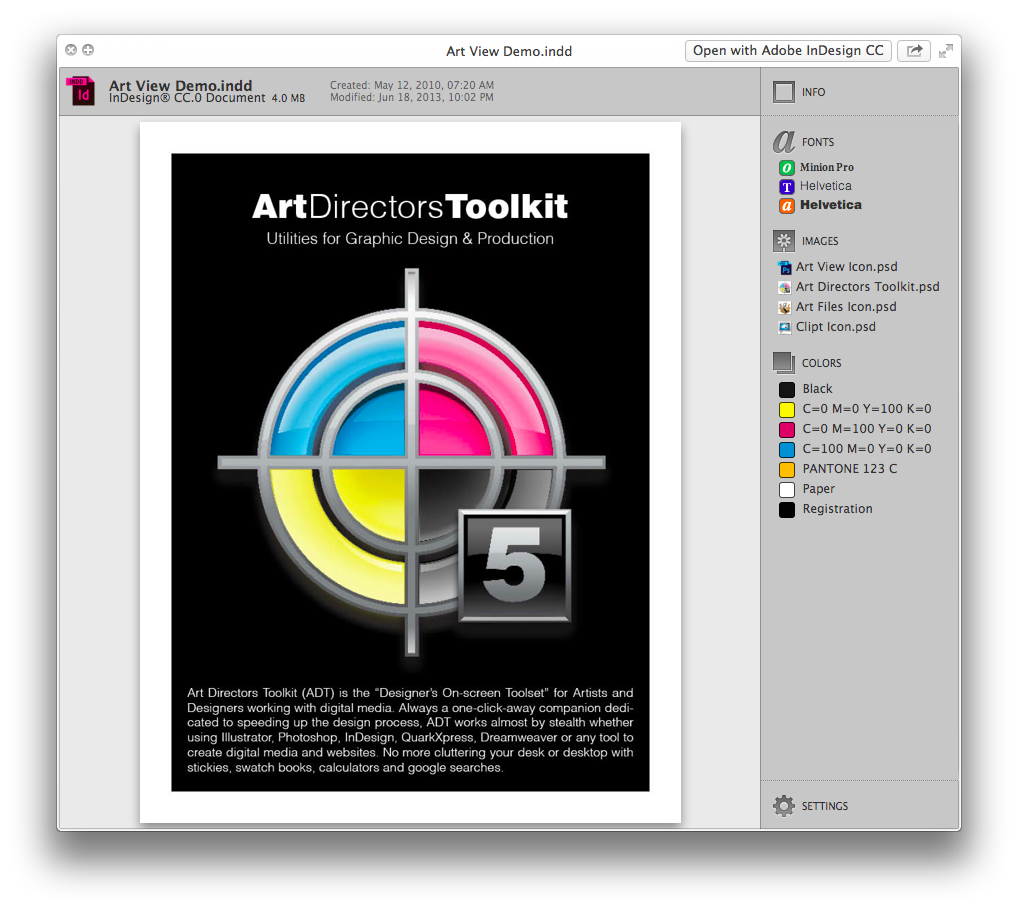
Task: Open with Adobe InDesign CC button
Action: click(788, 51)
